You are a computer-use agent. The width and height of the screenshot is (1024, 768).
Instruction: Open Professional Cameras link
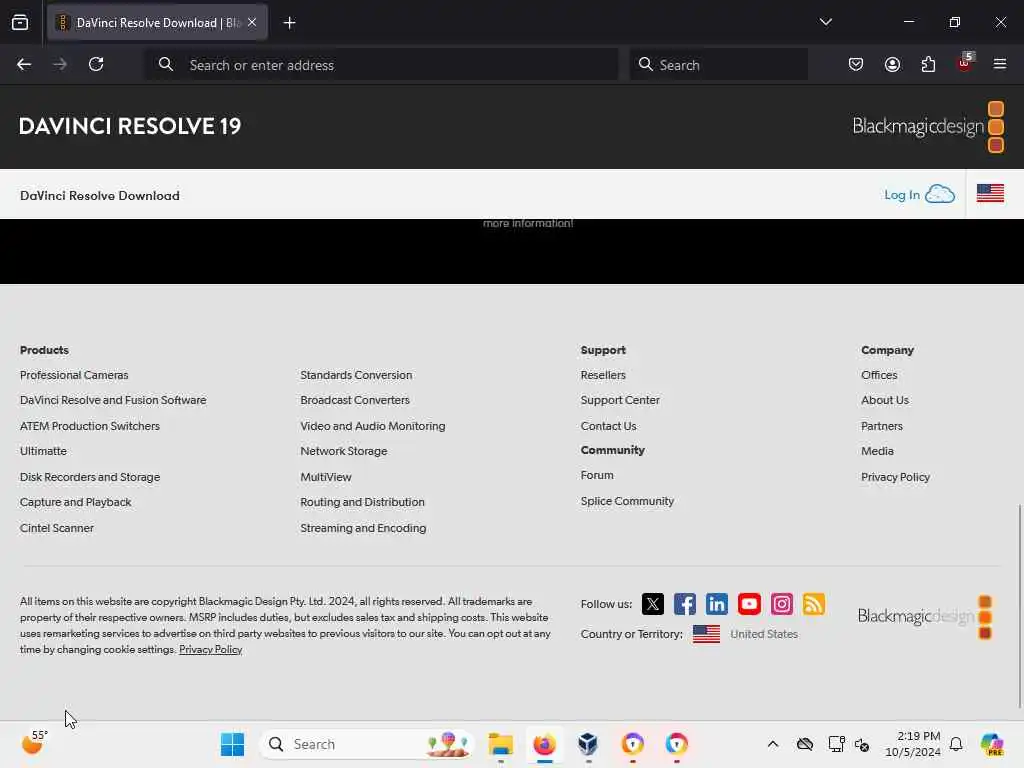(x=74, y=375)
